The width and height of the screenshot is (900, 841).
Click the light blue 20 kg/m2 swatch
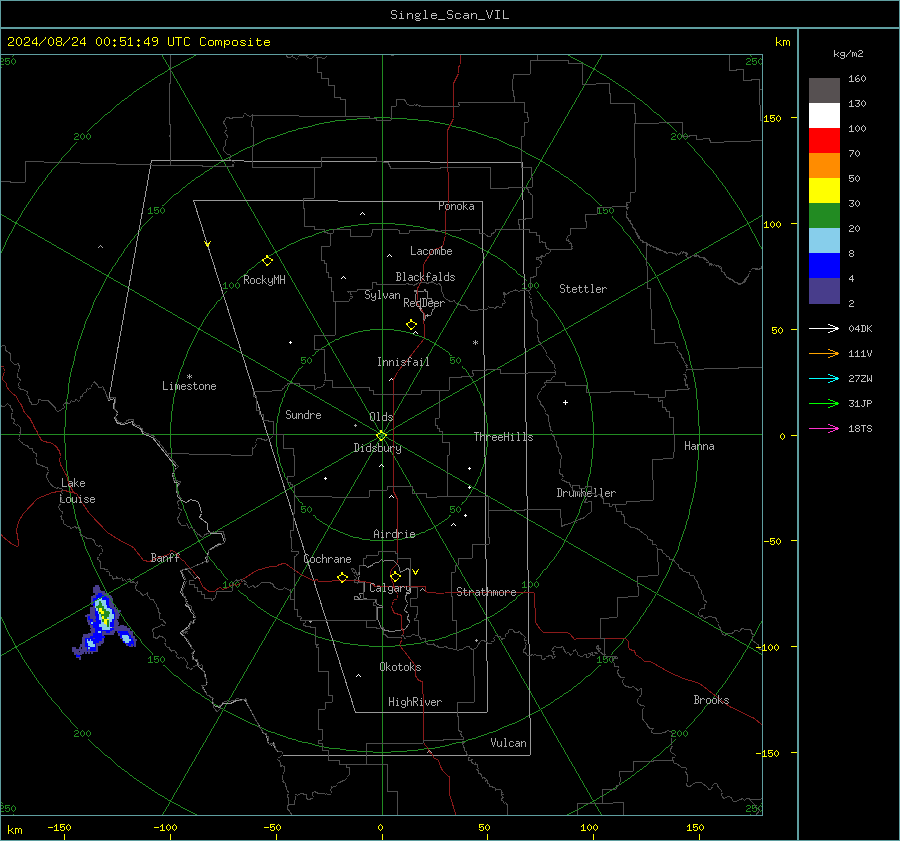(824, 241)
